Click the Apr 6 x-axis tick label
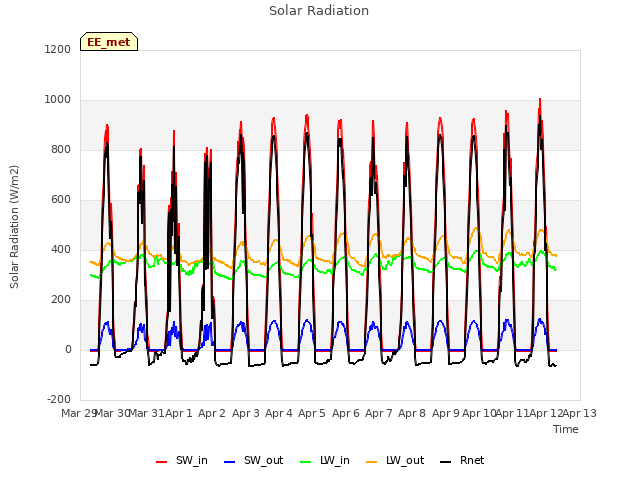The image size is (640, 480). 346,413
